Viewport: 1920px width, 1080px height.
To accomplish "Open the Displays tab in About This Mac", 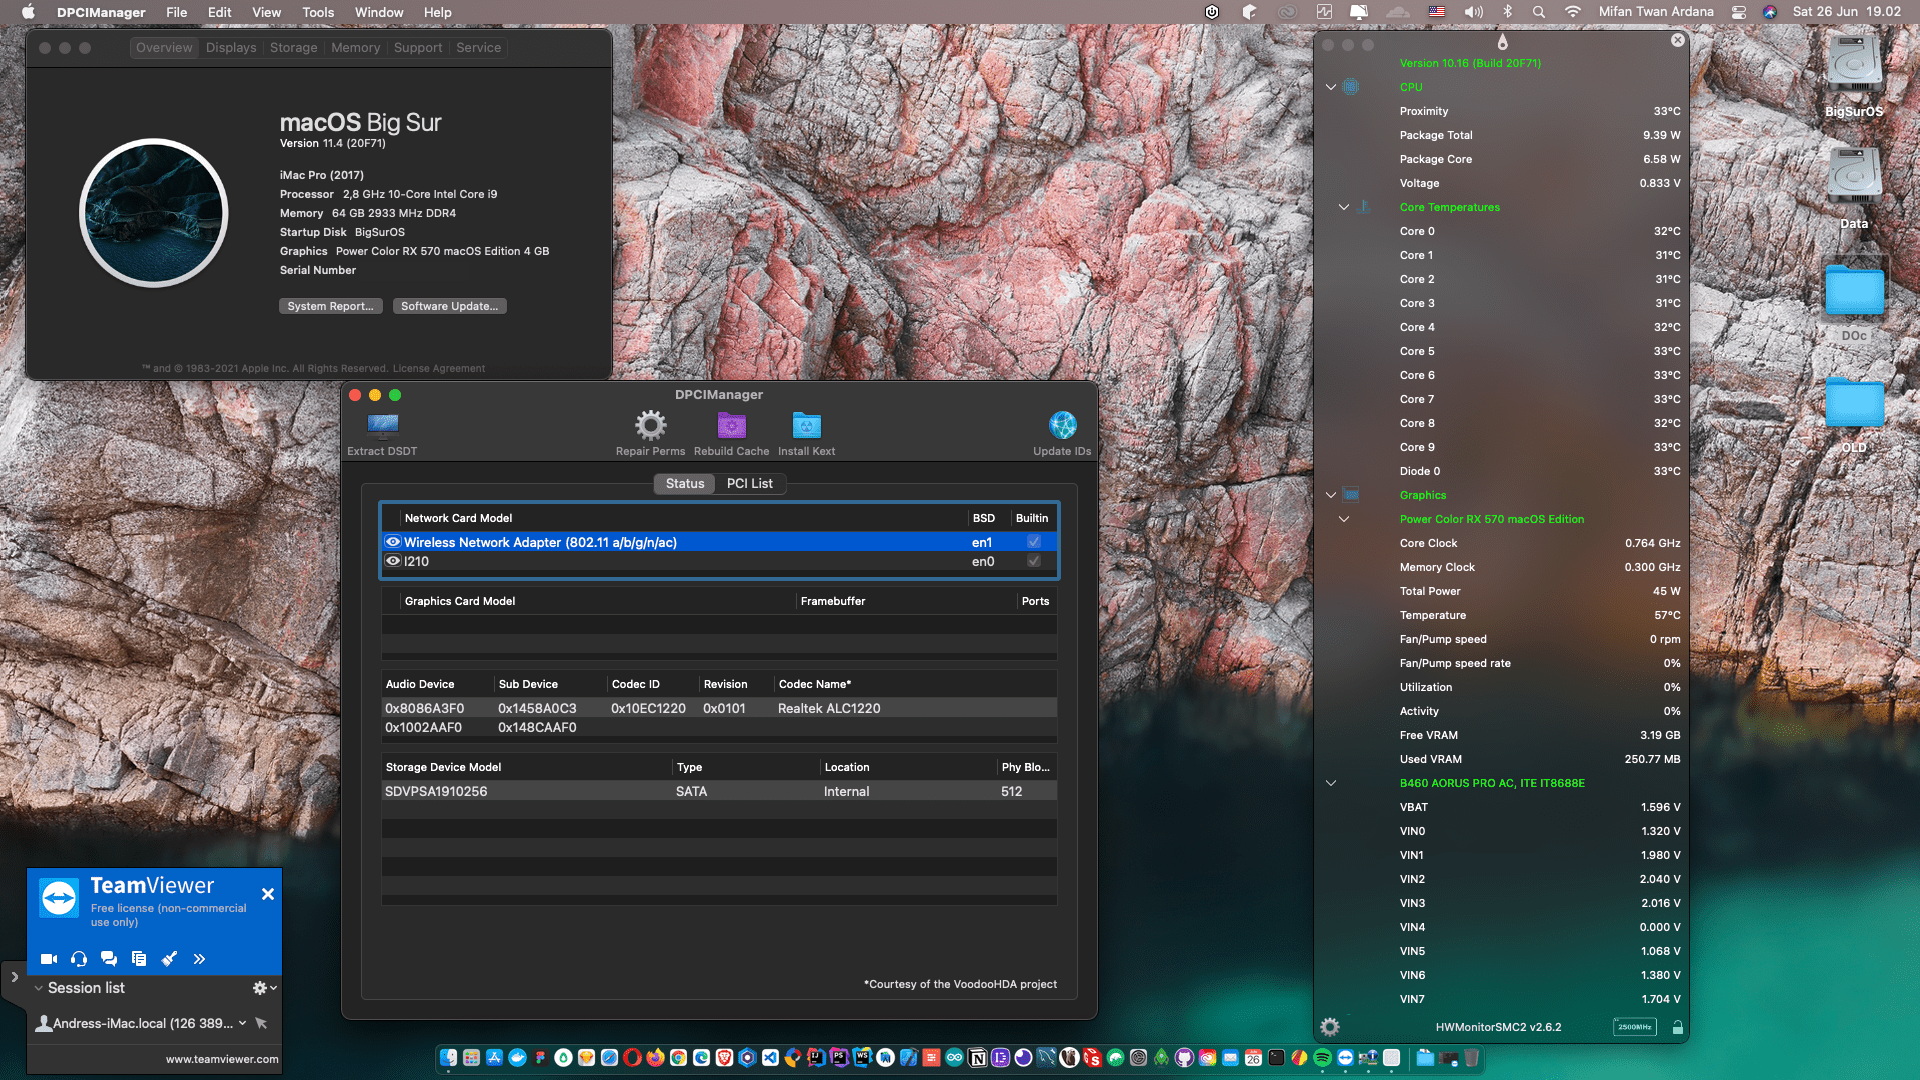I will (x=231, y=48).
